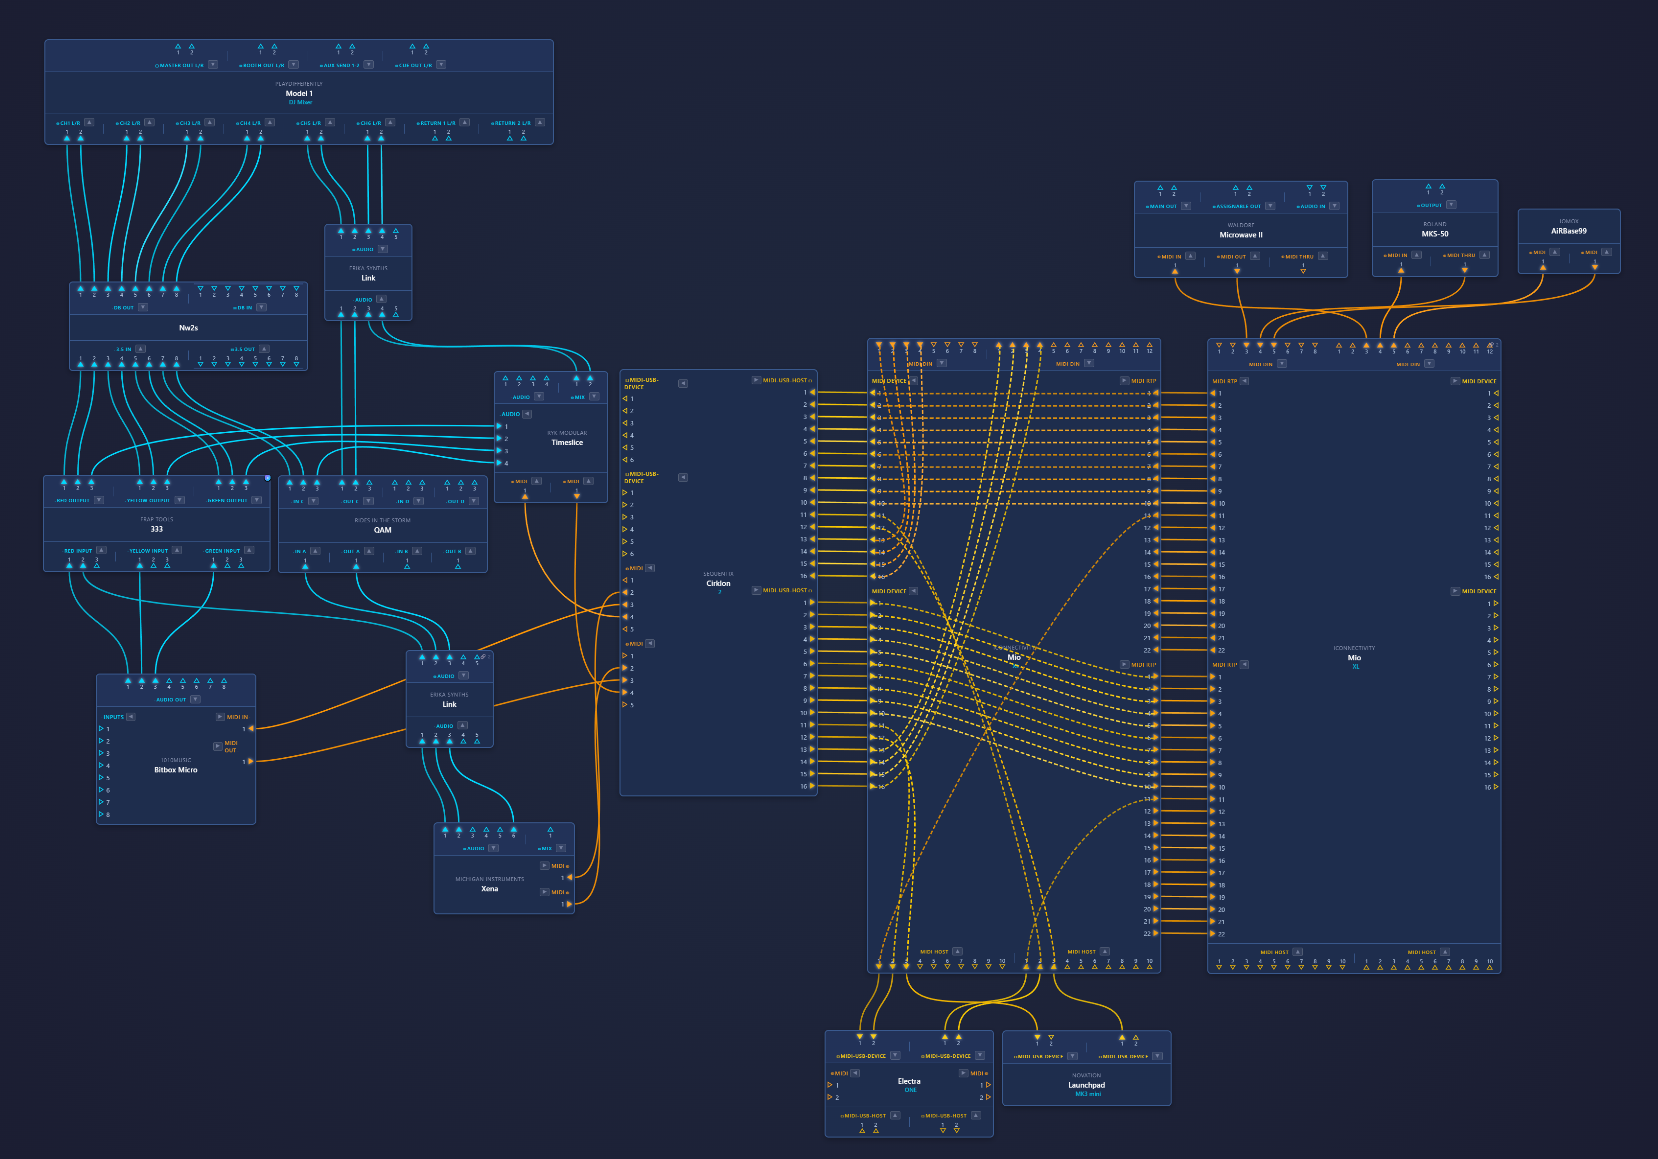This screenshot has width=1658, height=1159.
Task: Select the MKS-50 device title
Action: [x=1435, y=234]
